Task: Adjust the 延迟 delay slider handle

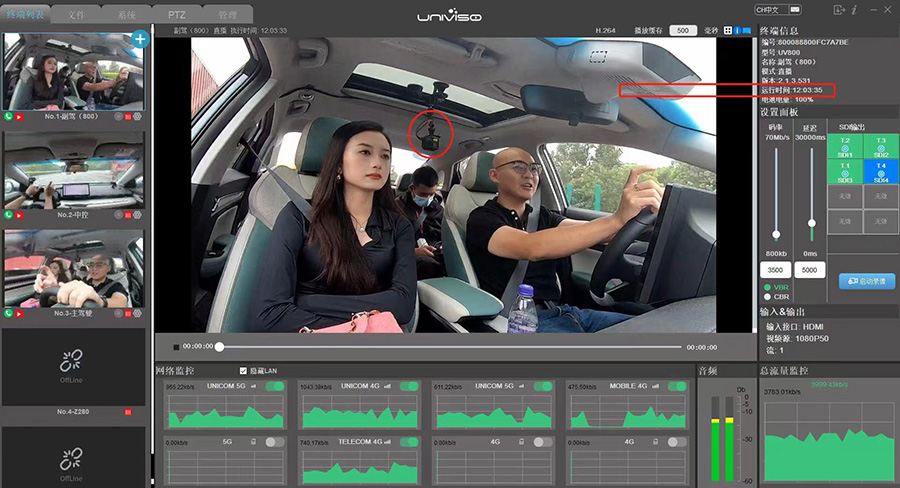Action: point(812,223)
